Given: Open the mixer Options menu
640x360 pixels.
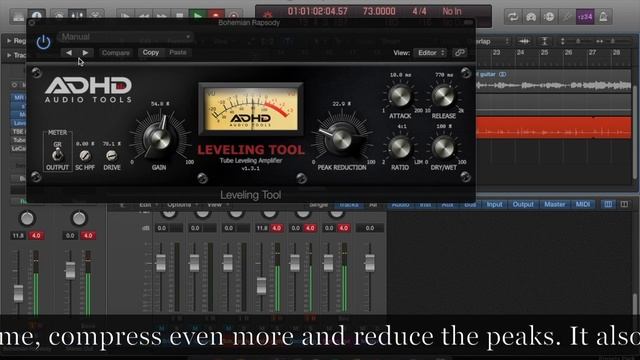Looking at the screenshot, I should (179, 204).
